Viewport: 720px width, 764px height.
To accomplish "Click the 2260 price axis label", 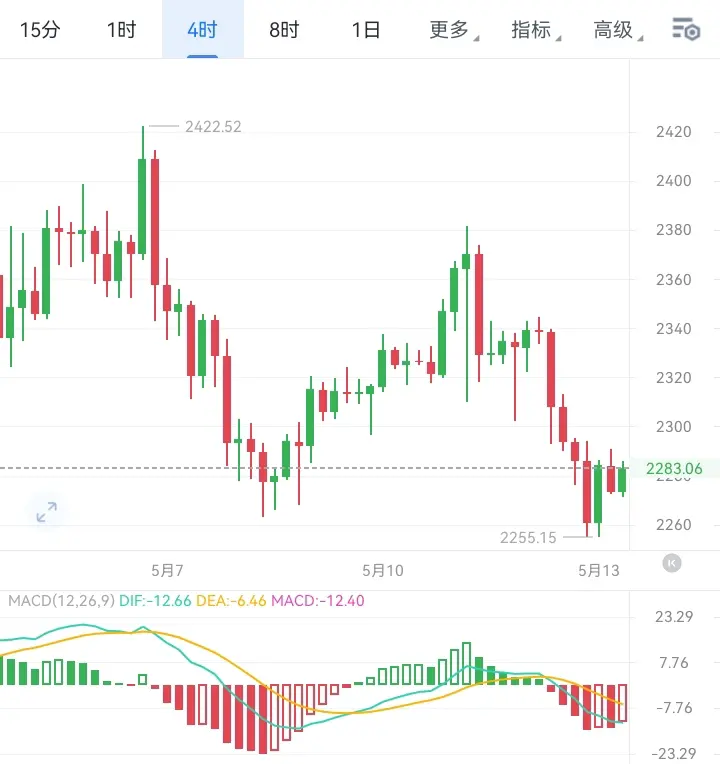I will (x=674, y=525).
